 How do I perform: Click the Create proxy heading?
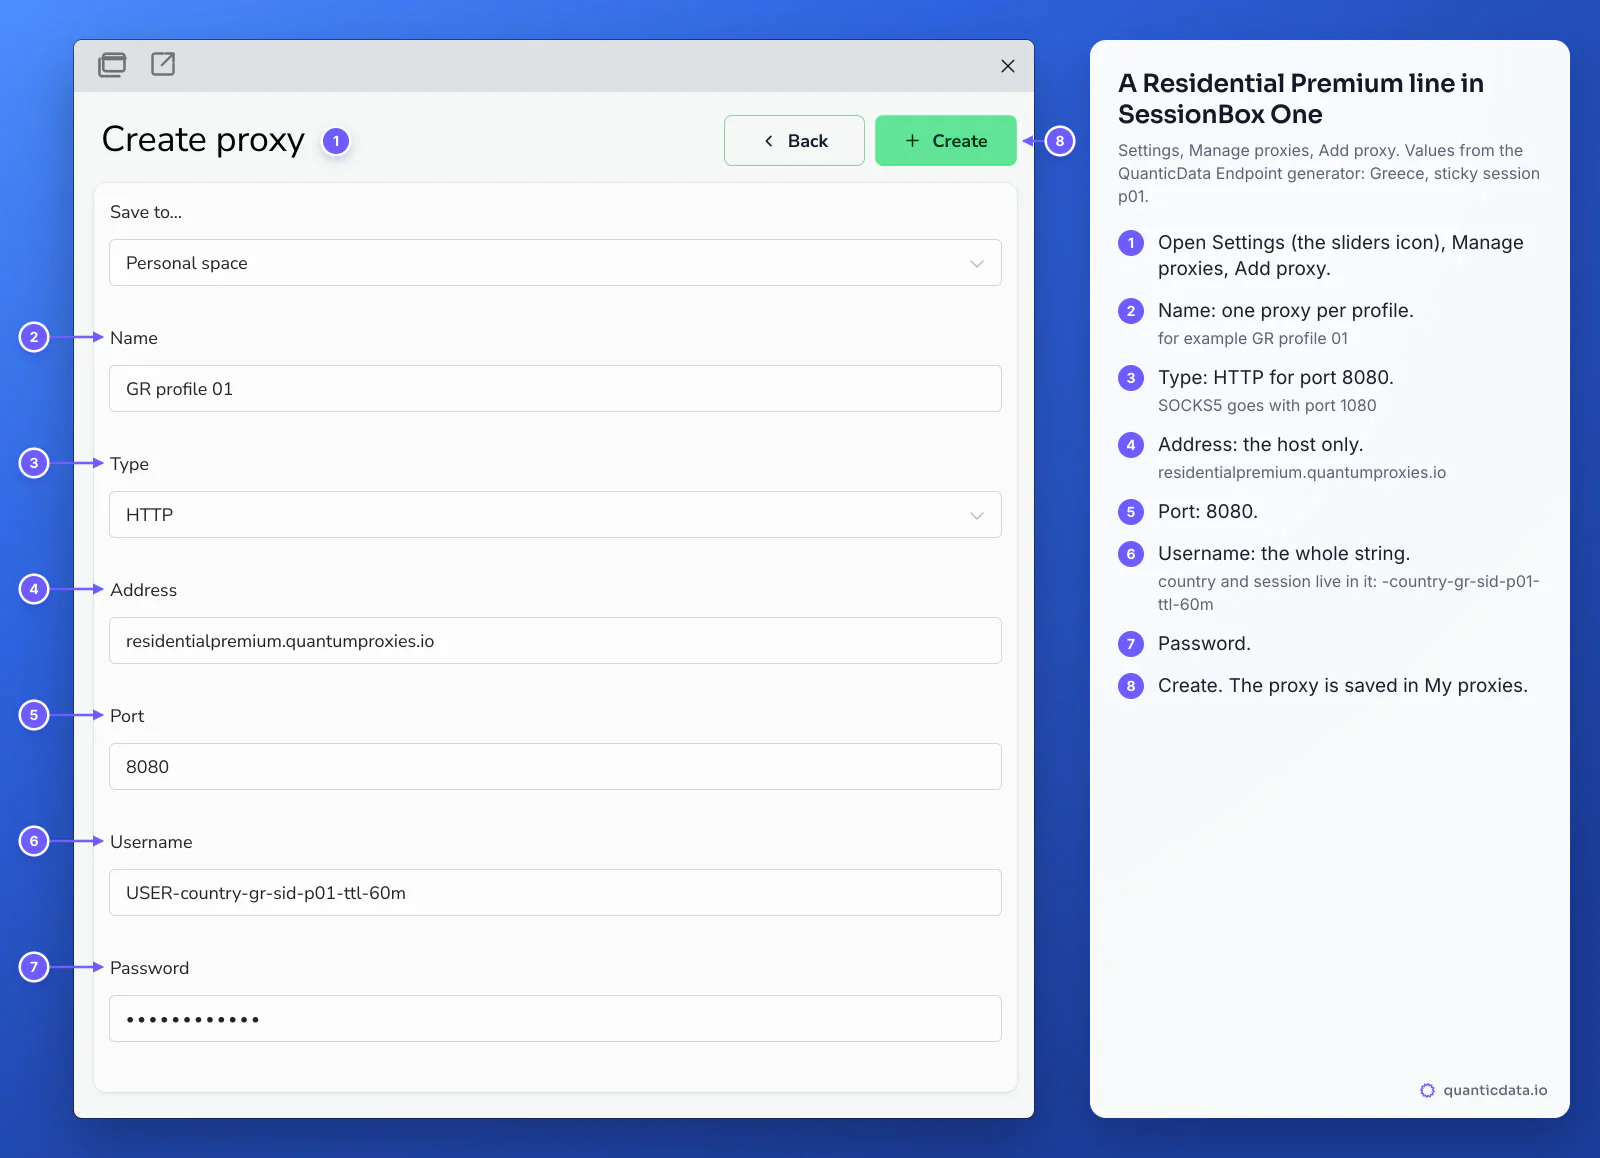[203, 140]
